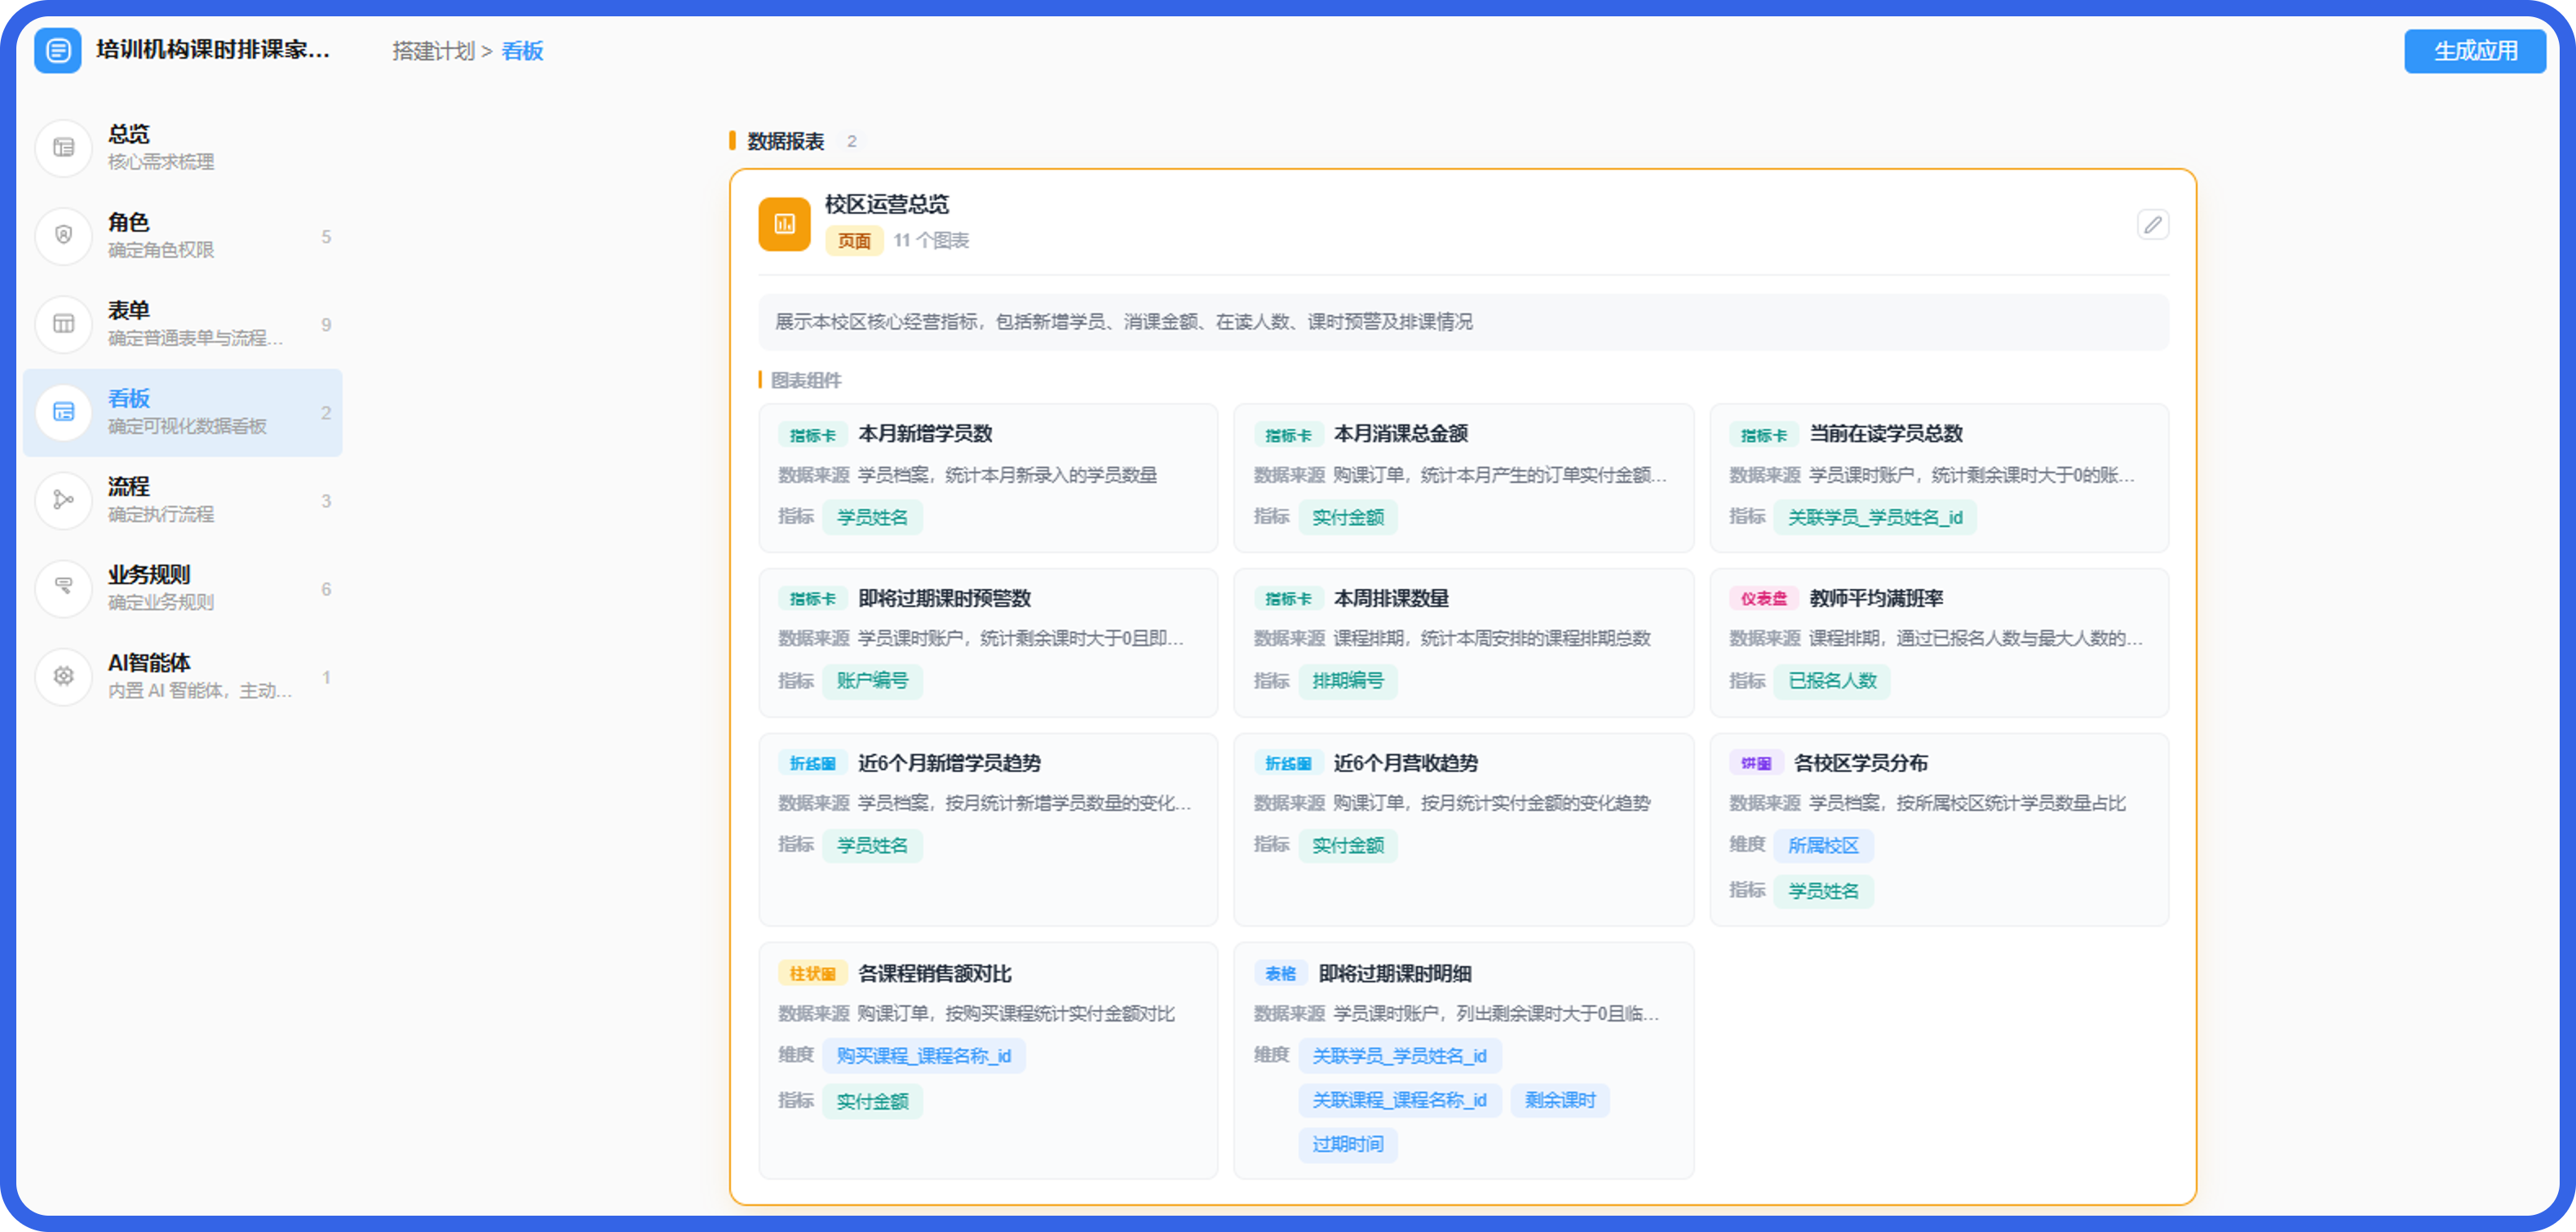Open the 流程 menu entry
Screen dimensions: 2576x1232
click(x=183, y=500)
